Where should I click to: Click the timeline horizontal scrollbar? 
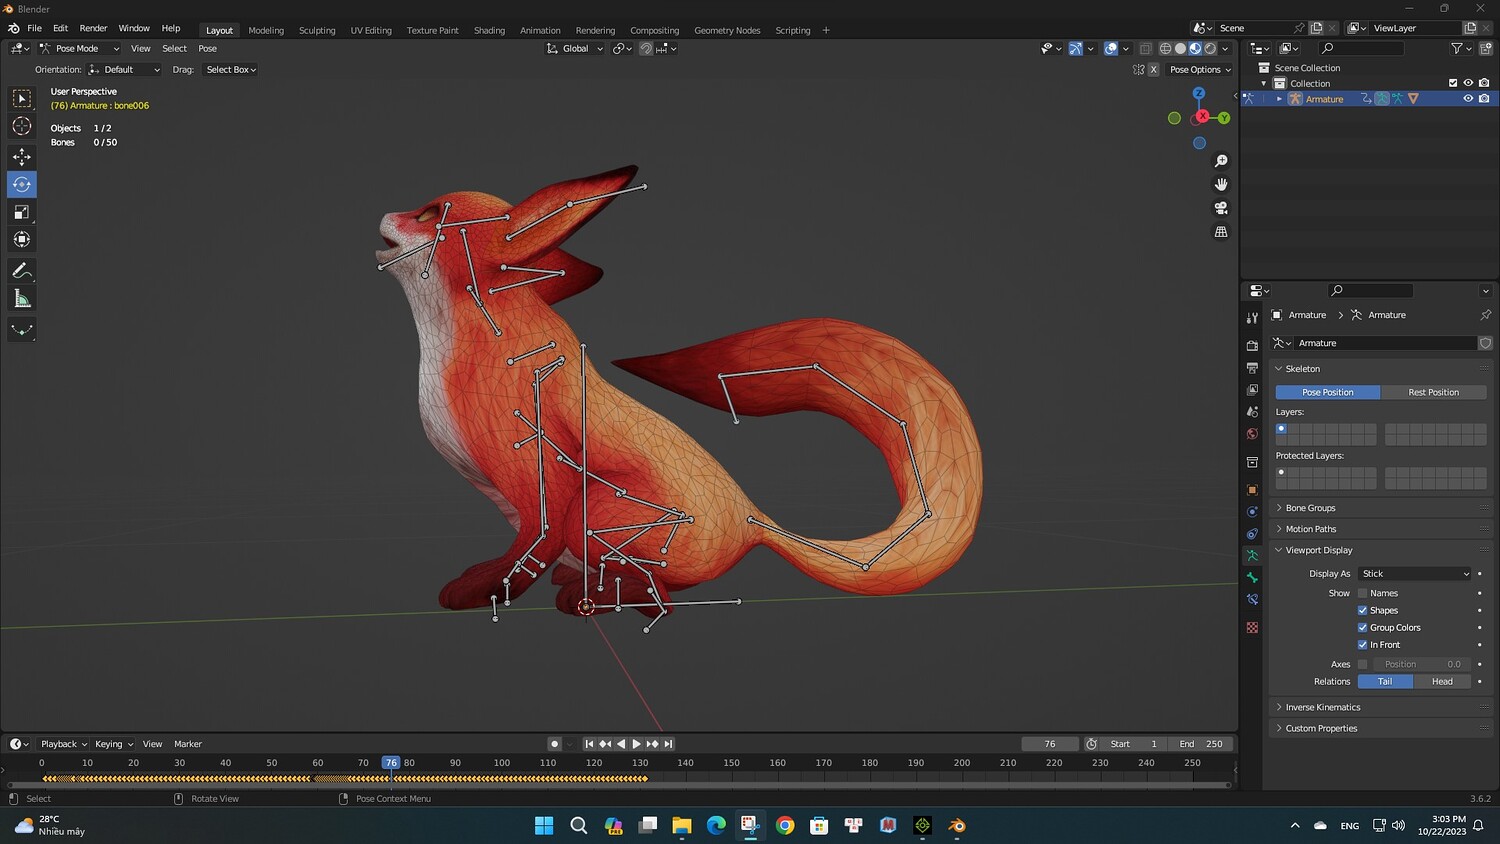[x=620, y=786]
